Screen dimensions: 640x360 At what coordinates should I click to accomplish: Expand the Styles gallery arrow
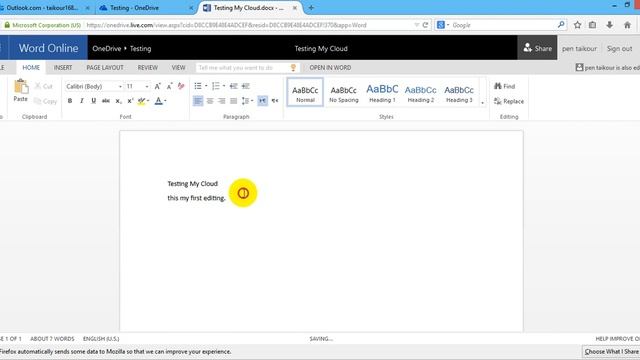click(482, 102)
